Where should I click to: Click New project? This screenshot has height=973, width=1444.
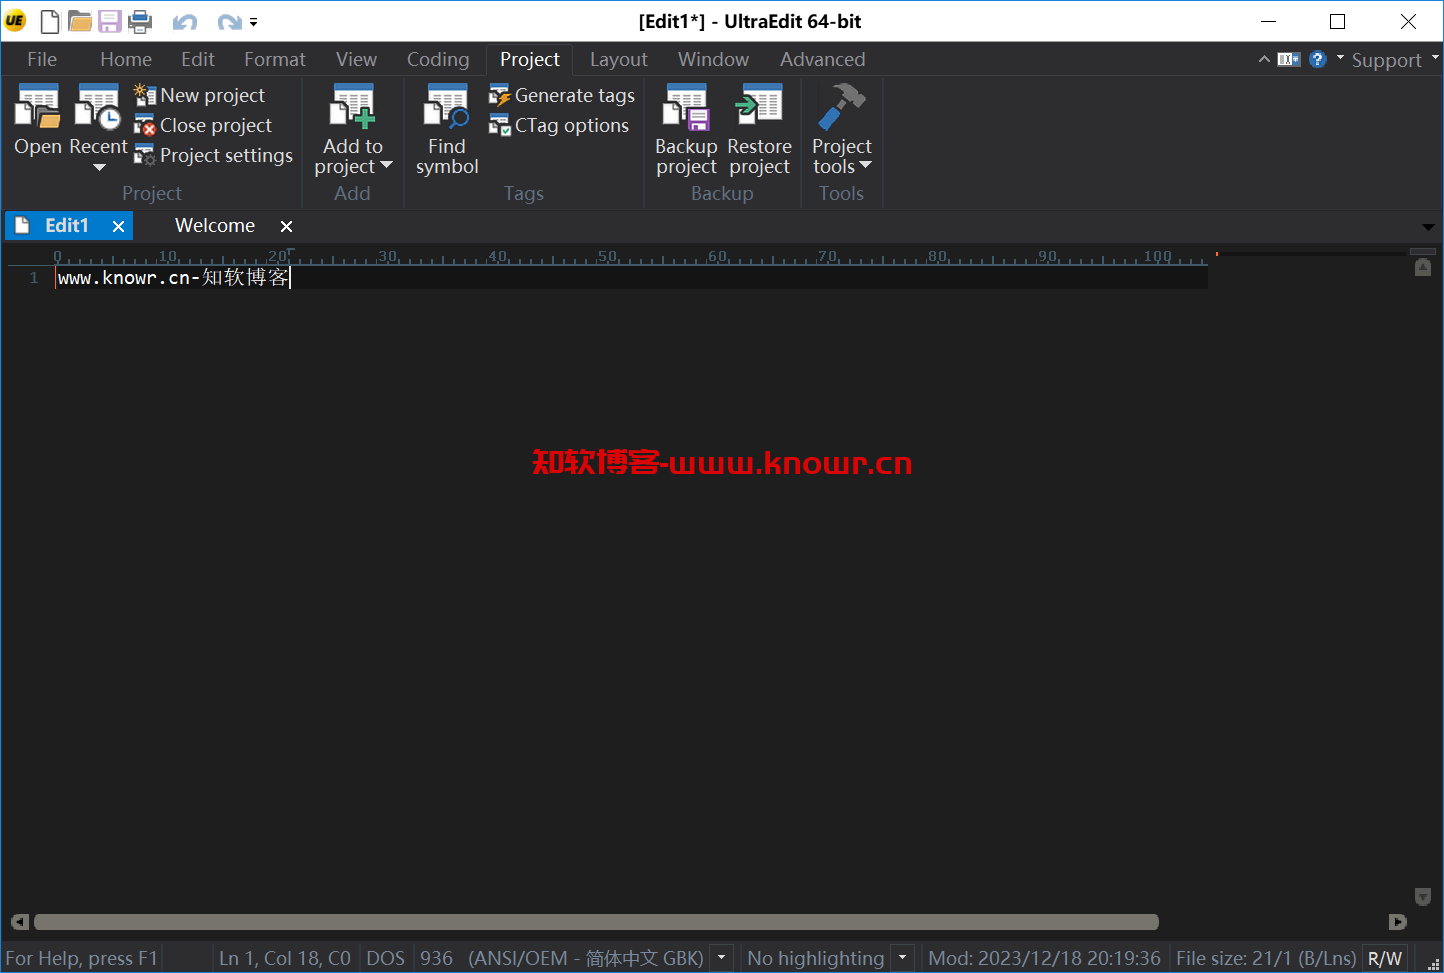coord(200,95)
